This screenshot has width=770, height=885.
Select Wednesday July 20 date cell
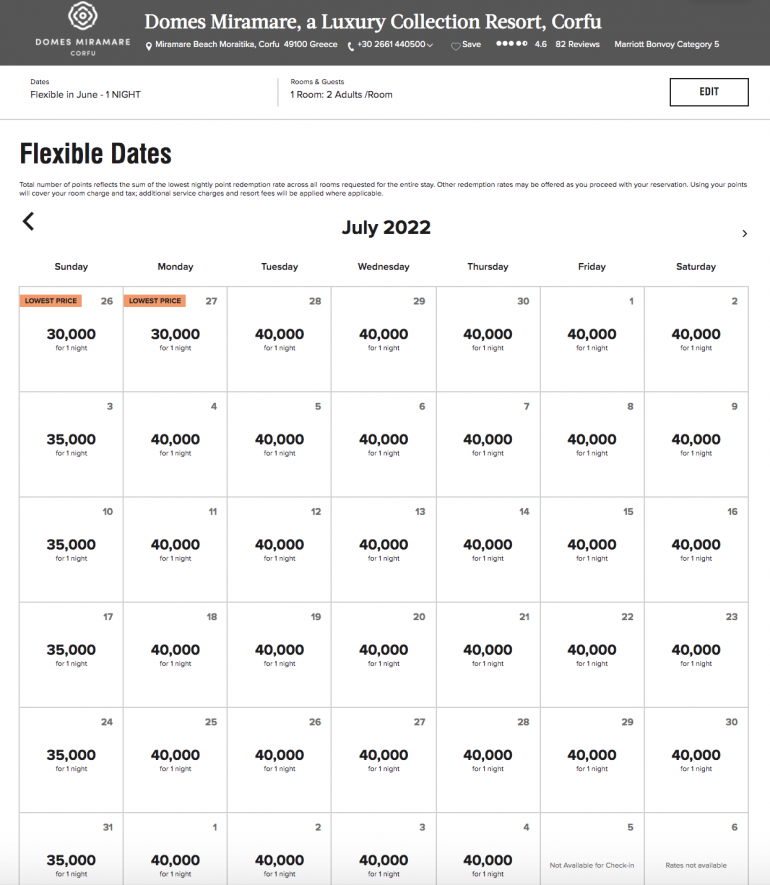[383, 654]
